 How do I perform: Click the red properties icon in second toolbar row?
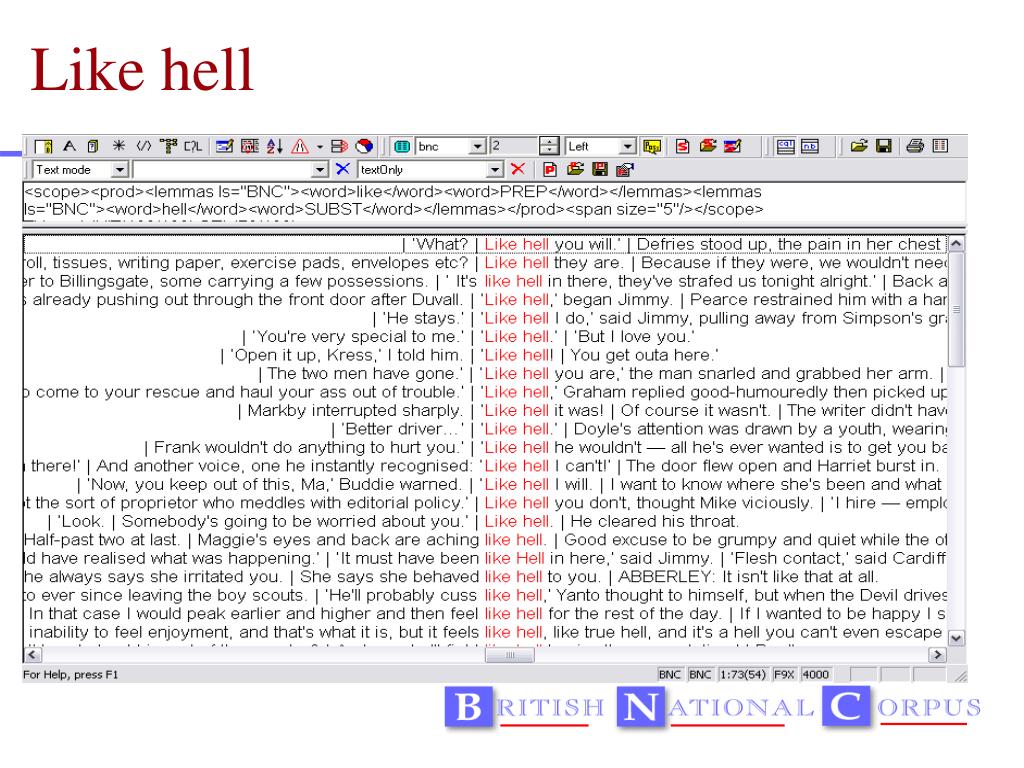624,170
